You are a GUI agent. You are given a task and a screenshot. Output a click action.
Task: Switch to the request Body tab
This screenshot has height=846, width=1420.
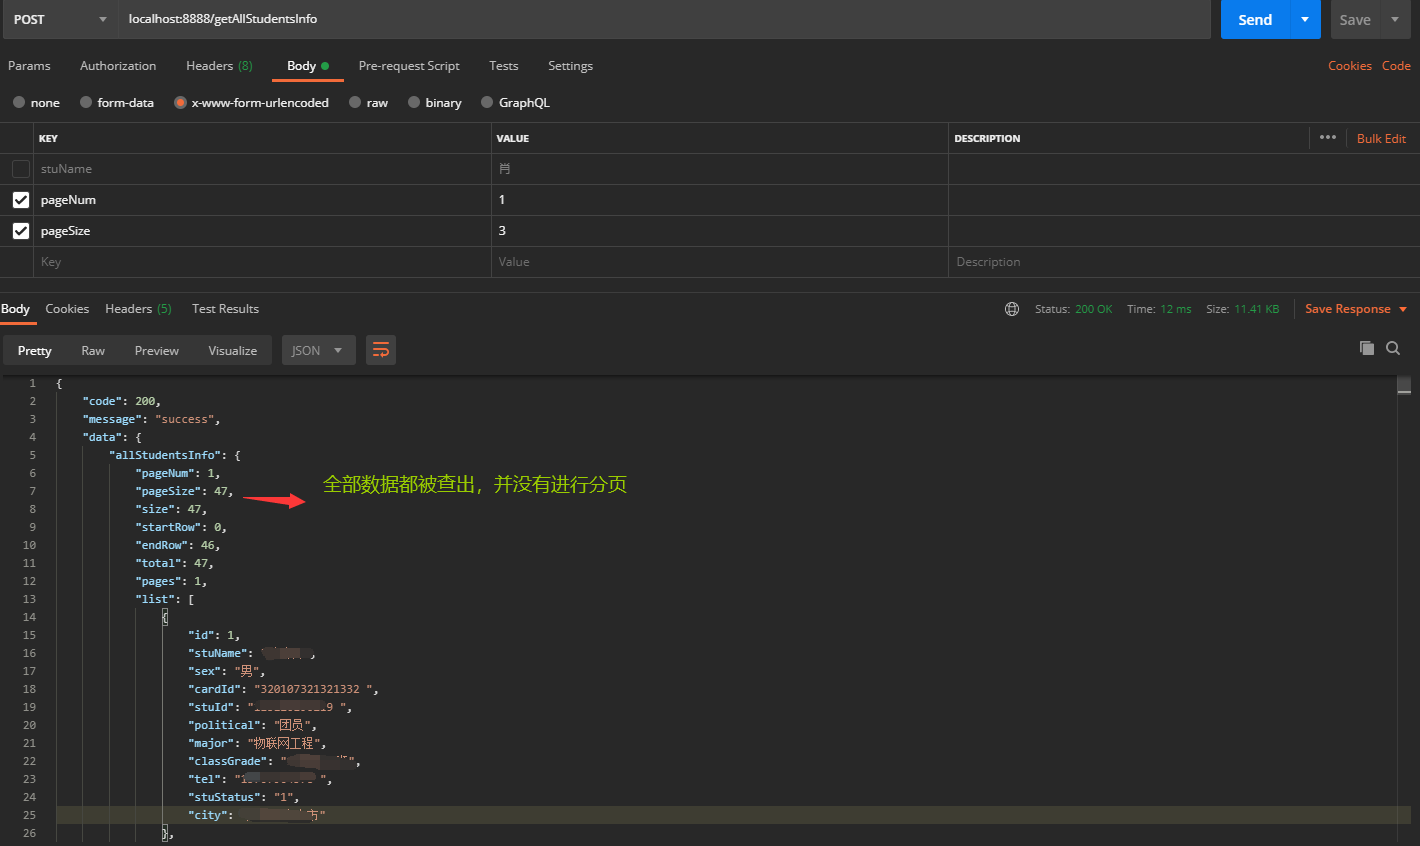[308, 66]
